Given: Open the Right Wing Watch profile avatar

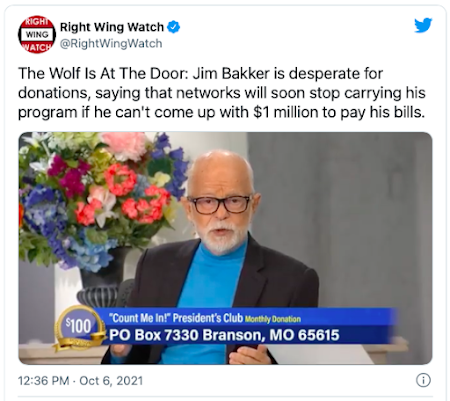Looking at the screenshot, I should (x=37, y=34).
